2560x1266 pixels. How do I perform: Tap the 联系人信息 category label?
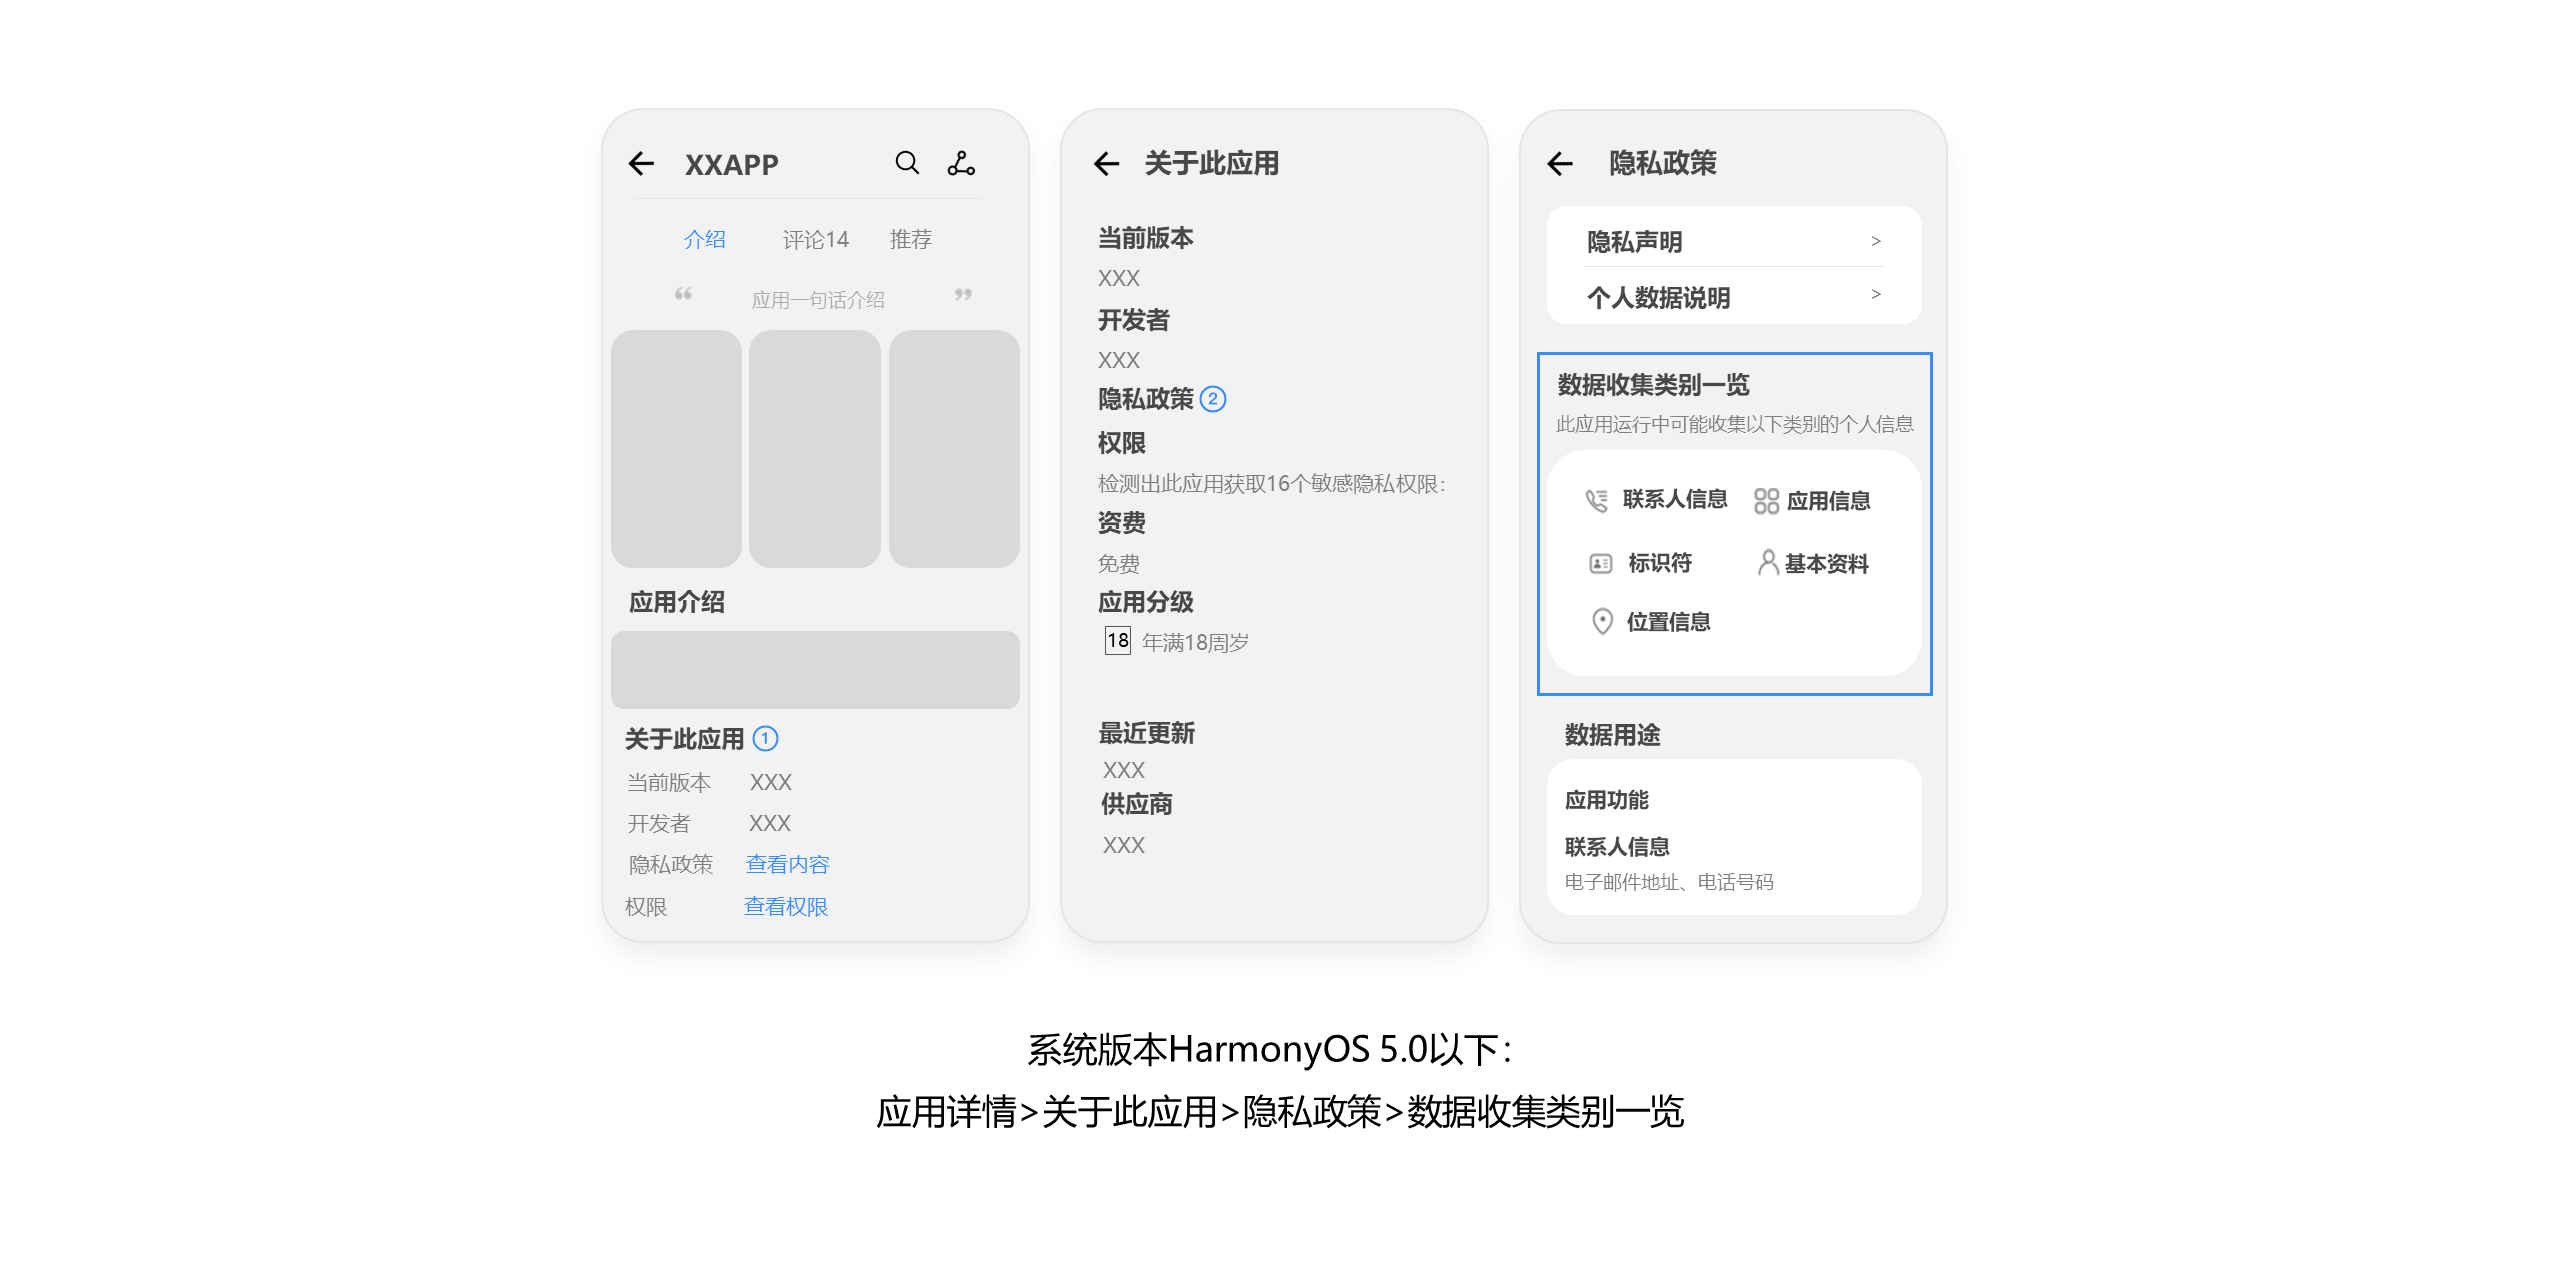(x=1675, y=499)
